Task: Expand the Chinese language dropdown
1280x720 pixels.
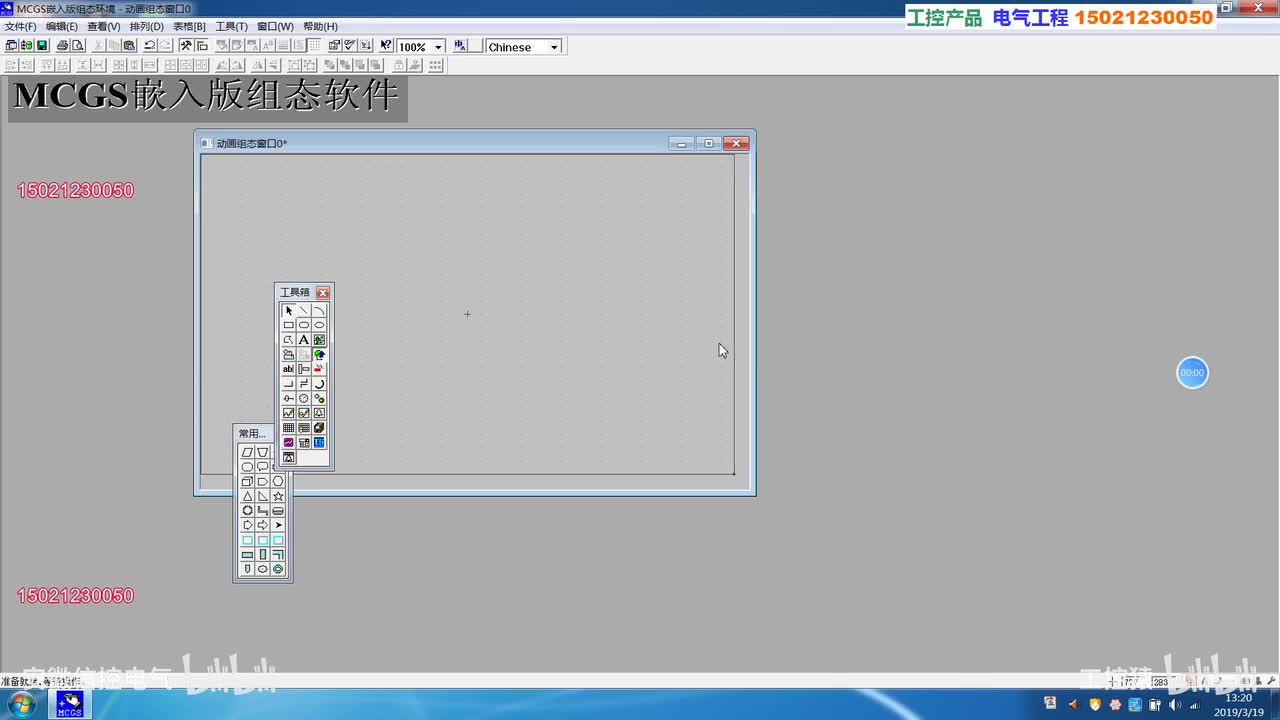Action: [554, 47]
